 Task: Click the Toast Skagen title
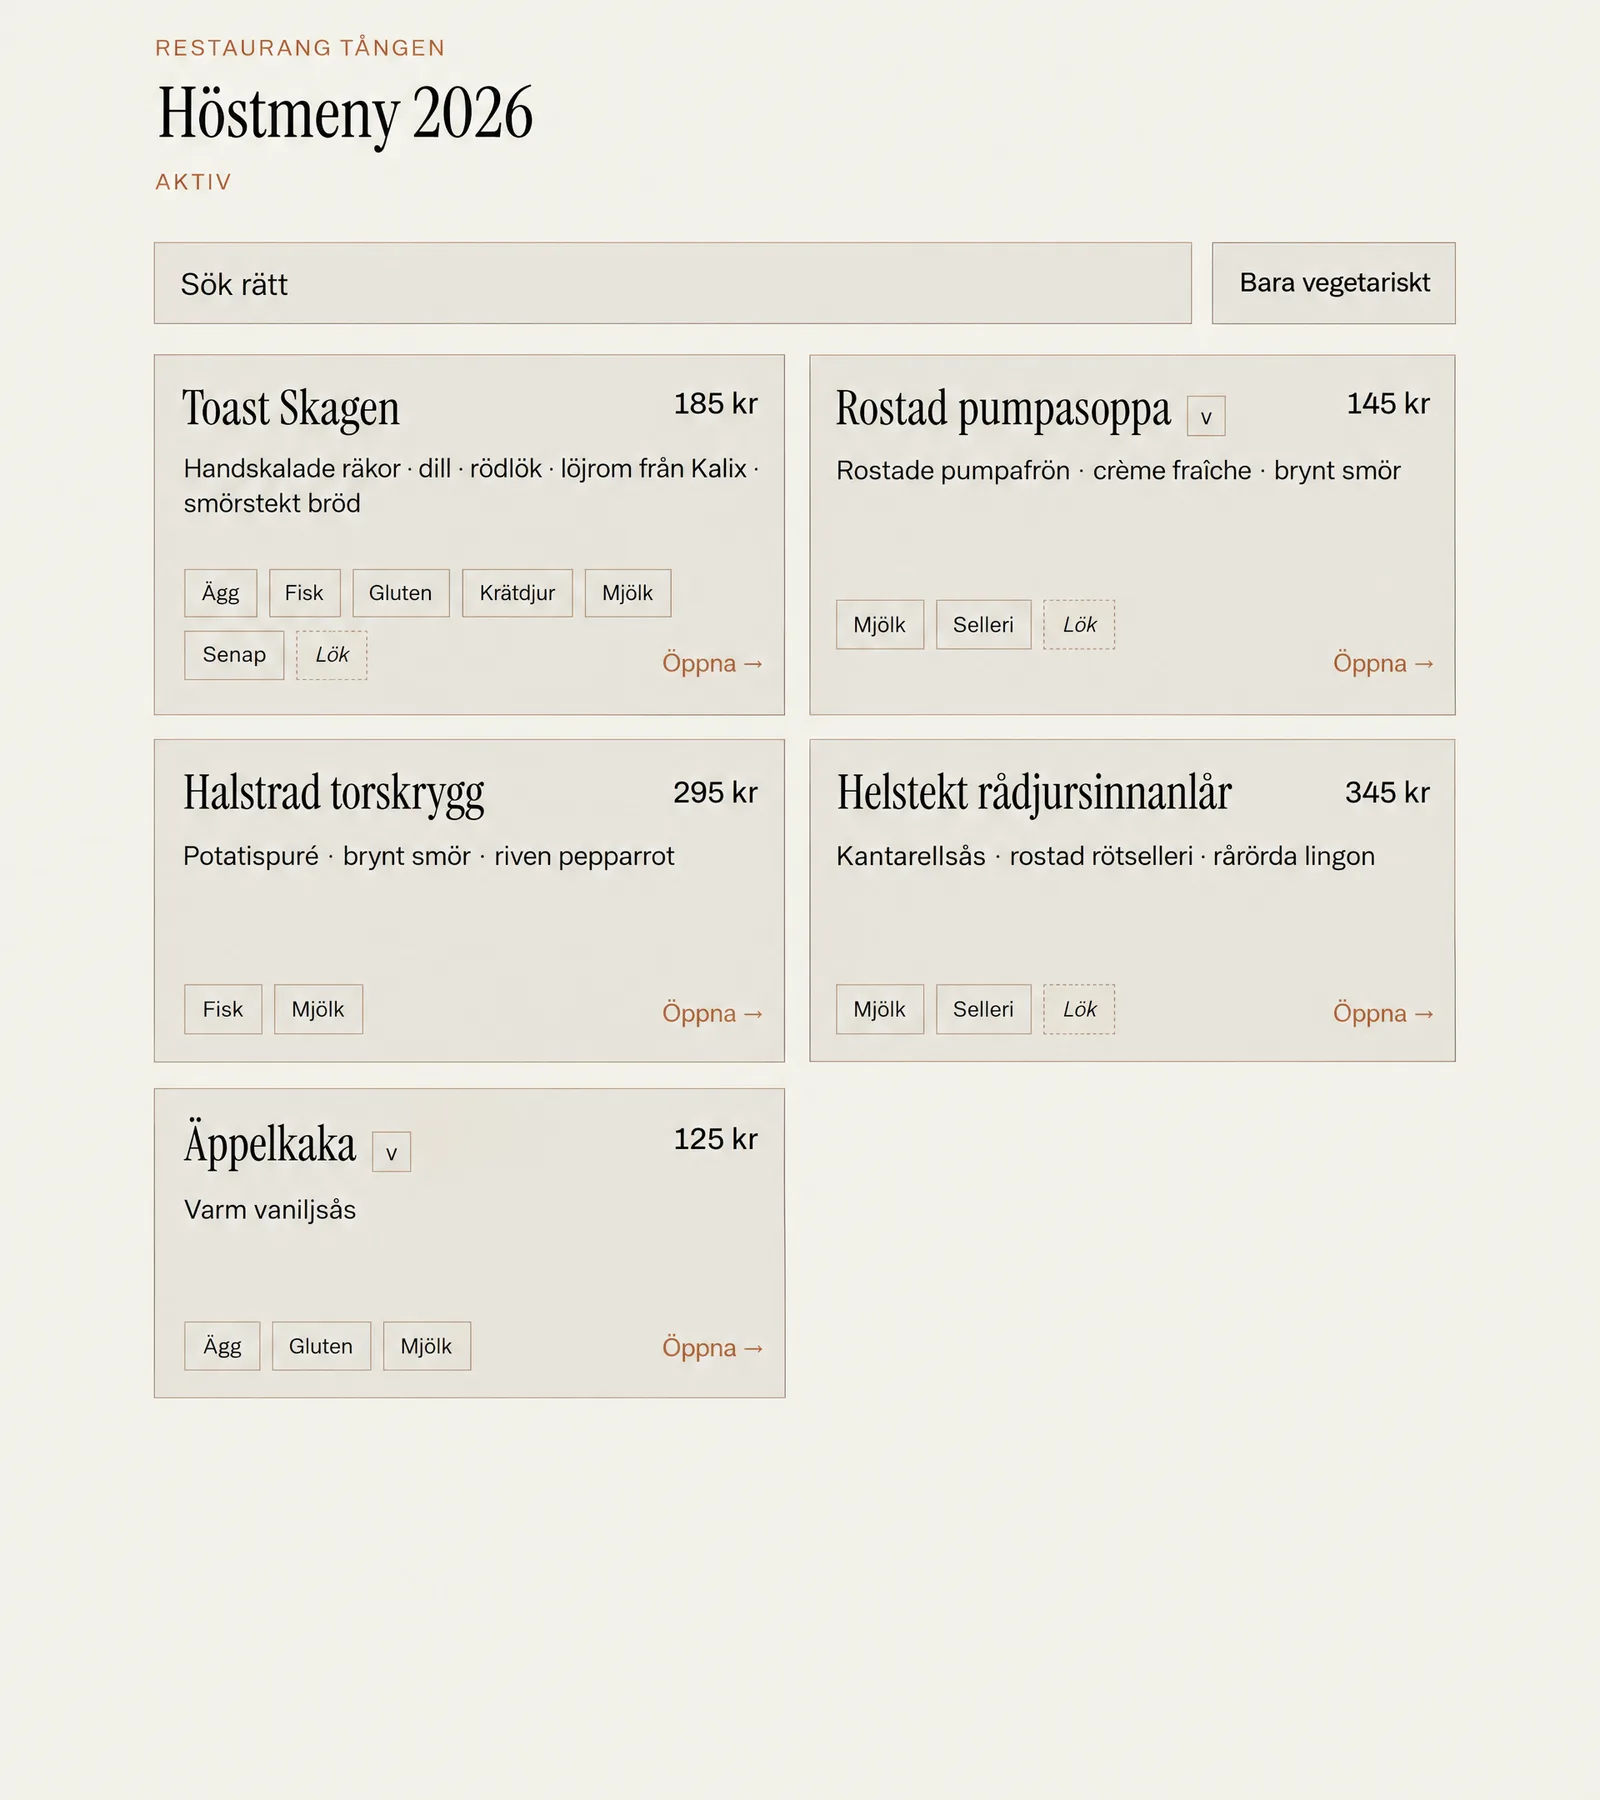click(291, 408)
